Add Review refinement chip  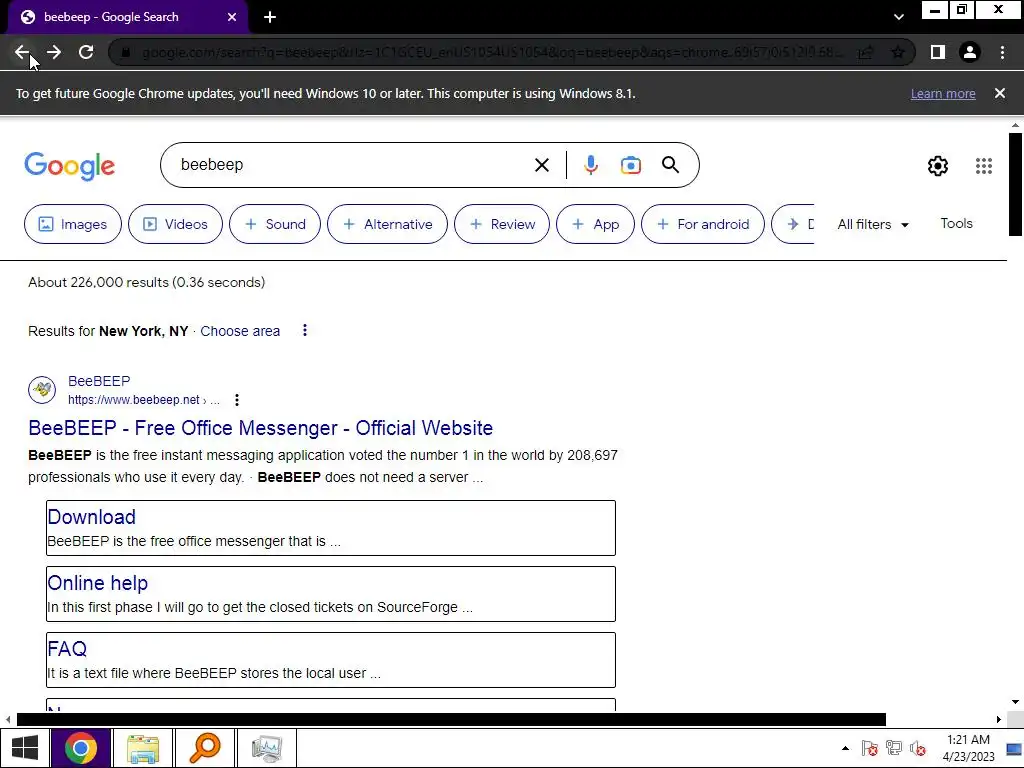coord(502,224)
